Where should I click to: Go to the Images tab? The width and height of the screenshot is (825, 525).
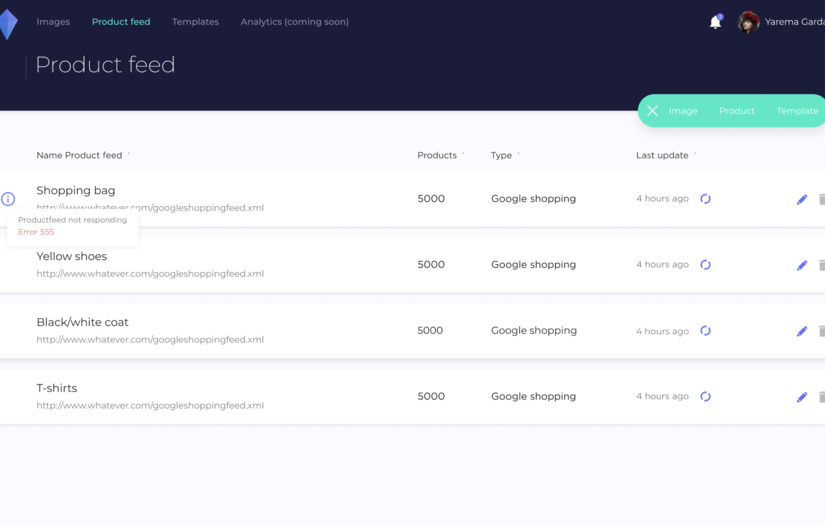(x=53, y=22)
